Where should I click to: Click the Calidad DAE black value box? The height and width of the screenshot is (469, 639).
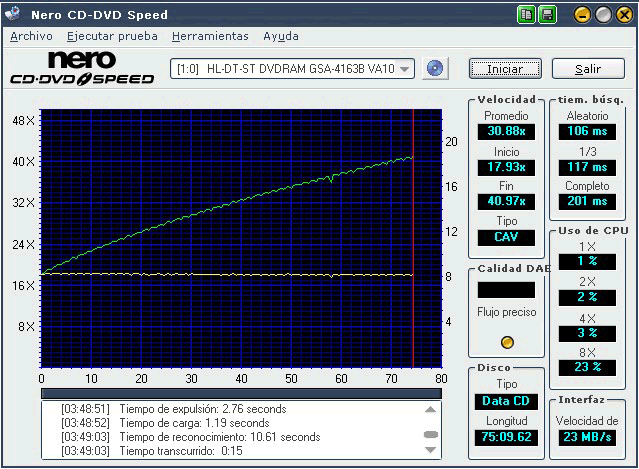tap(507, 289)
